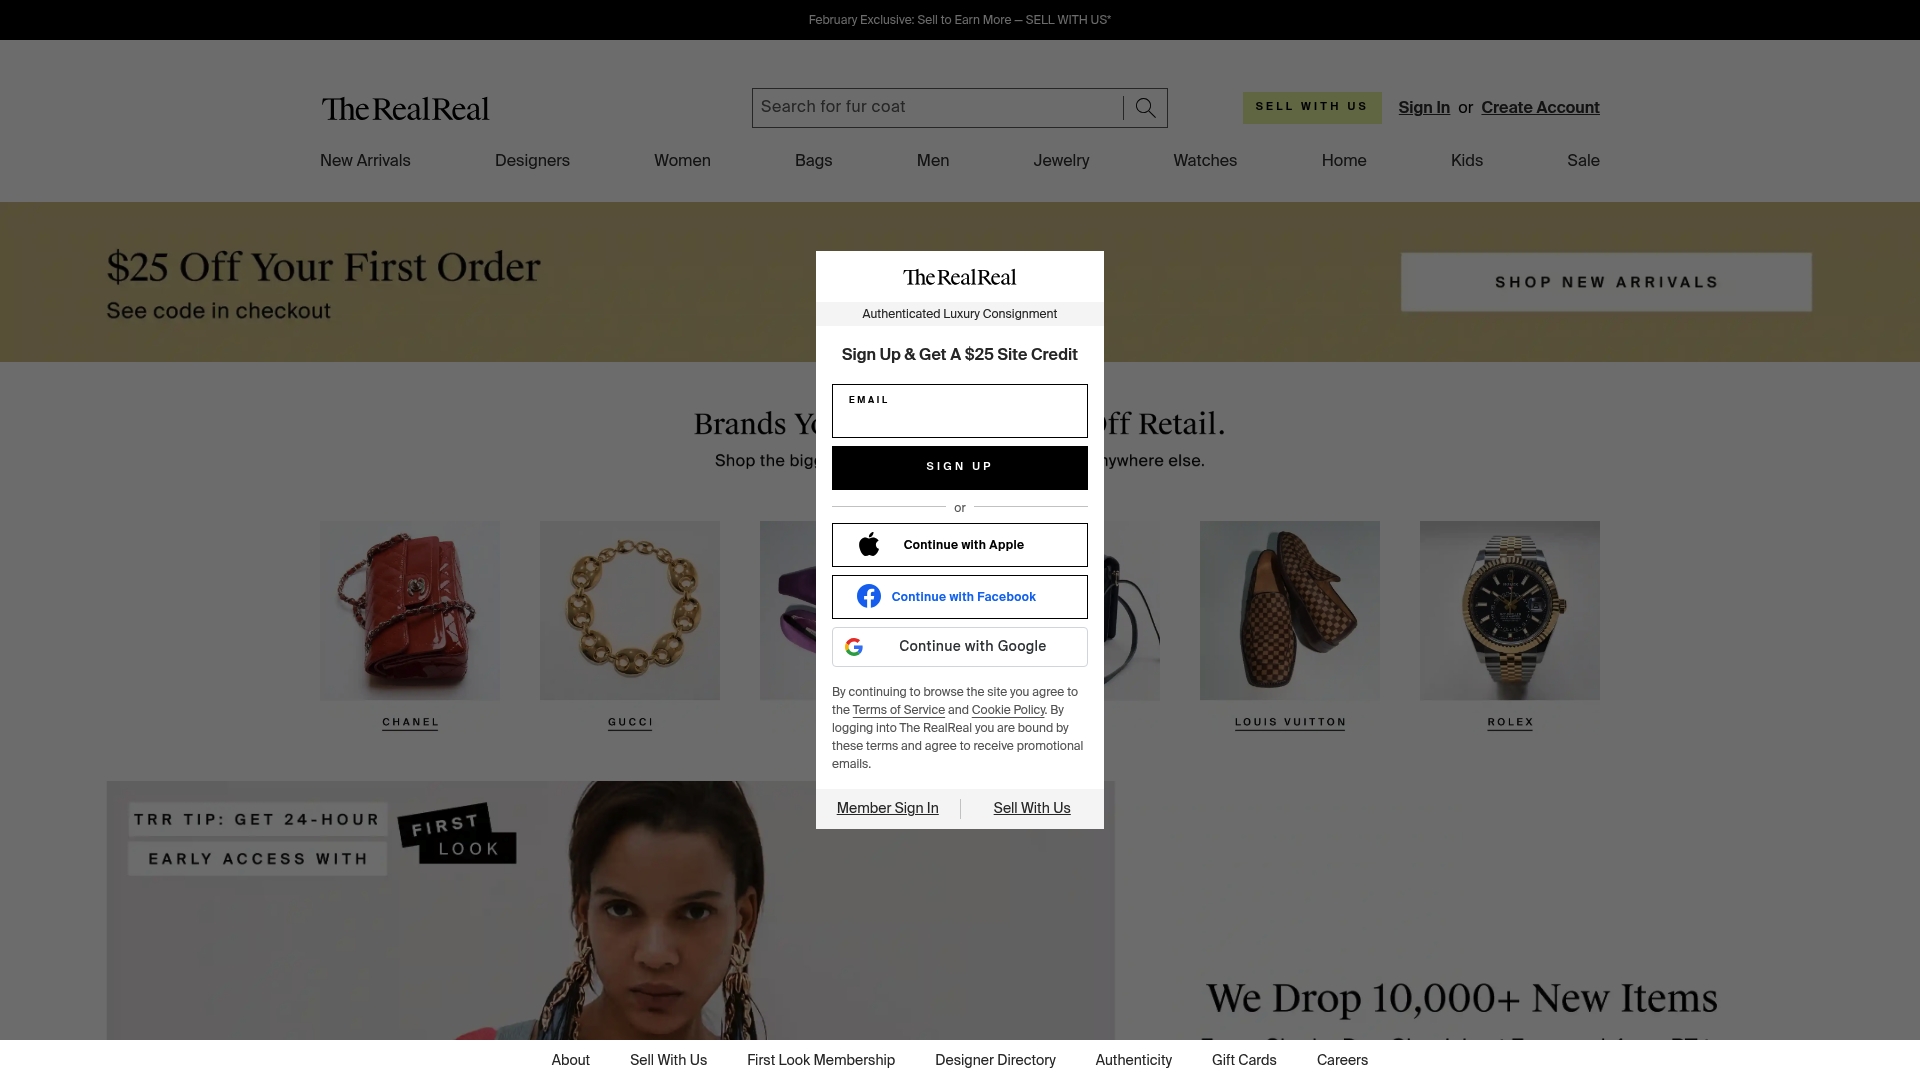This screenshot has height=1080, width=1920.
Task: Click the Facebook icon in the signup modal
Action: [869, 596]
